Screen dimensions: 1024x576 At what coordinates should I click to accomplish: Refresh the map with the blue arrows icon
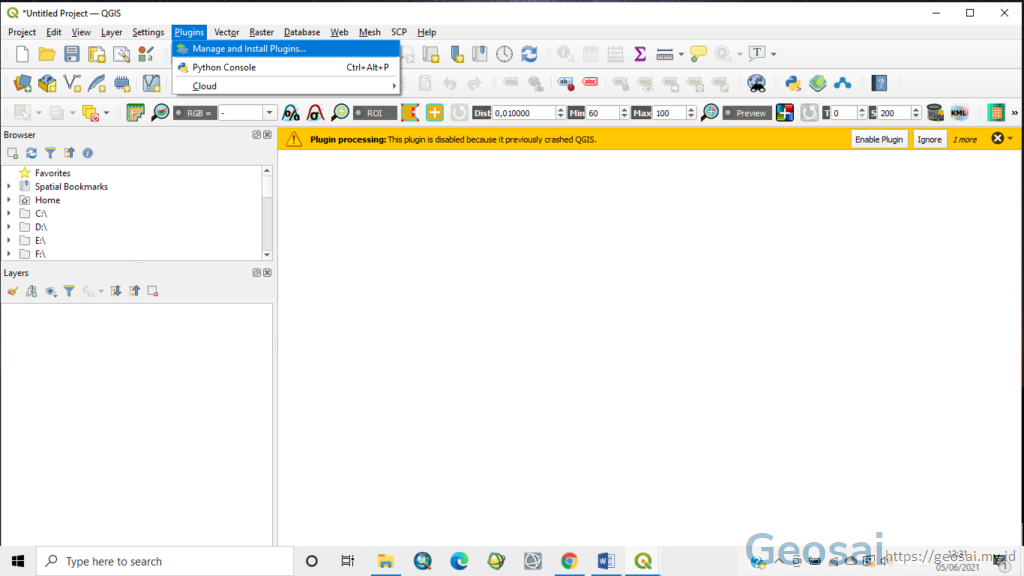click(x=529, y=54)
